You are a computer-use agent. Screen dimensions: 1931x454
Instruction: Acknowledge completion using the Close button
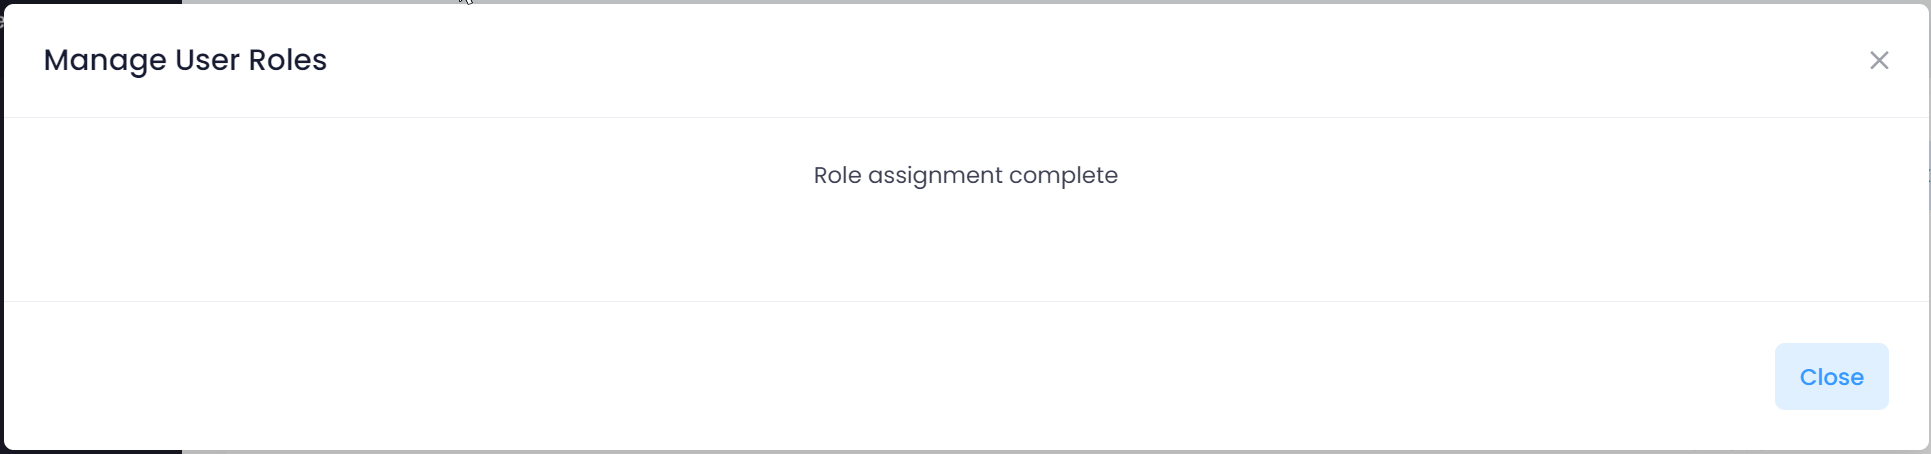pyautogui.click(x=1831, y=377)
